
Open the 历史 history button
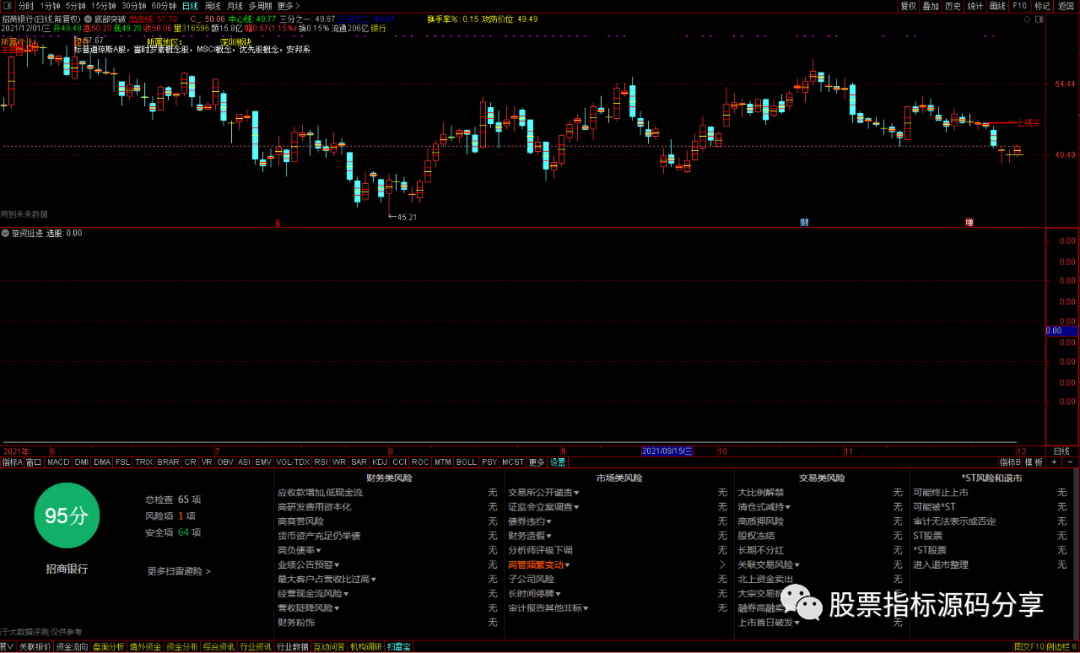coord(953,6)
